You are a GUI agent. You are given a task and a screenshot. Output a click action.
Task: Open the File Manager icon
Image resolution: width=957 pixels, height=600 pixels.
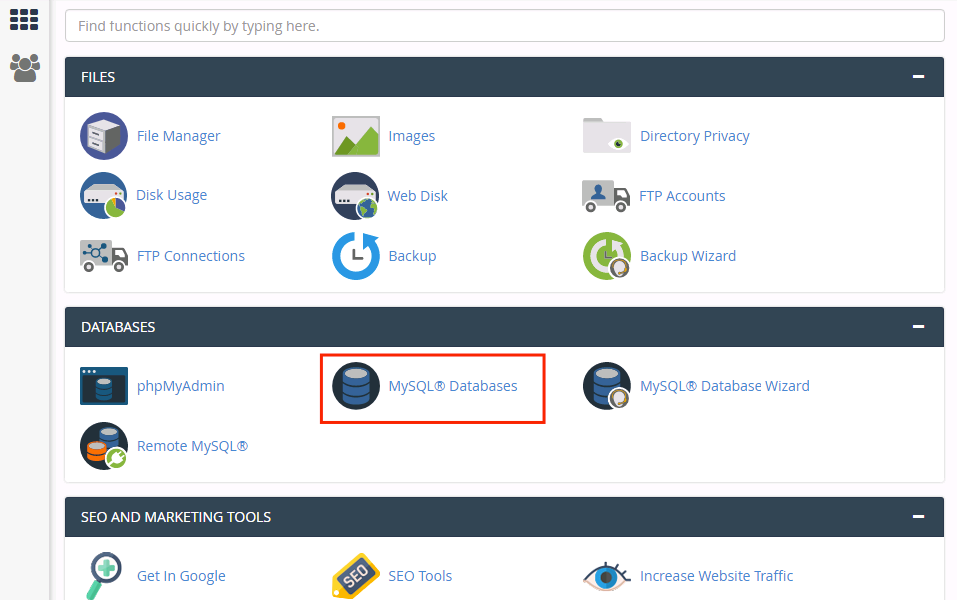(x=104, y=136)
